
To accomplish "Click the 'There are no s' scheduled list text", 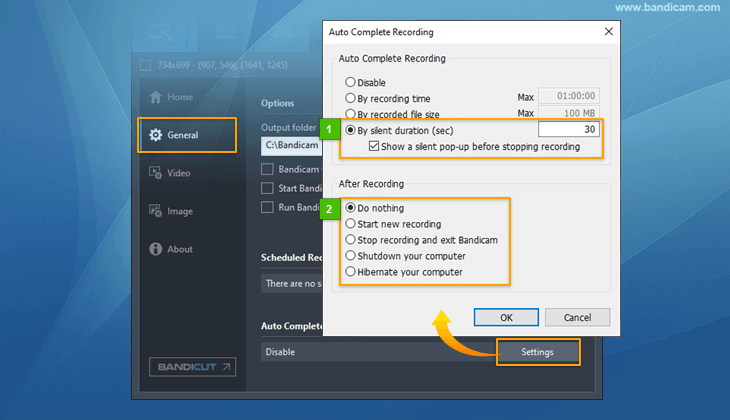I will tap(293, 284).
